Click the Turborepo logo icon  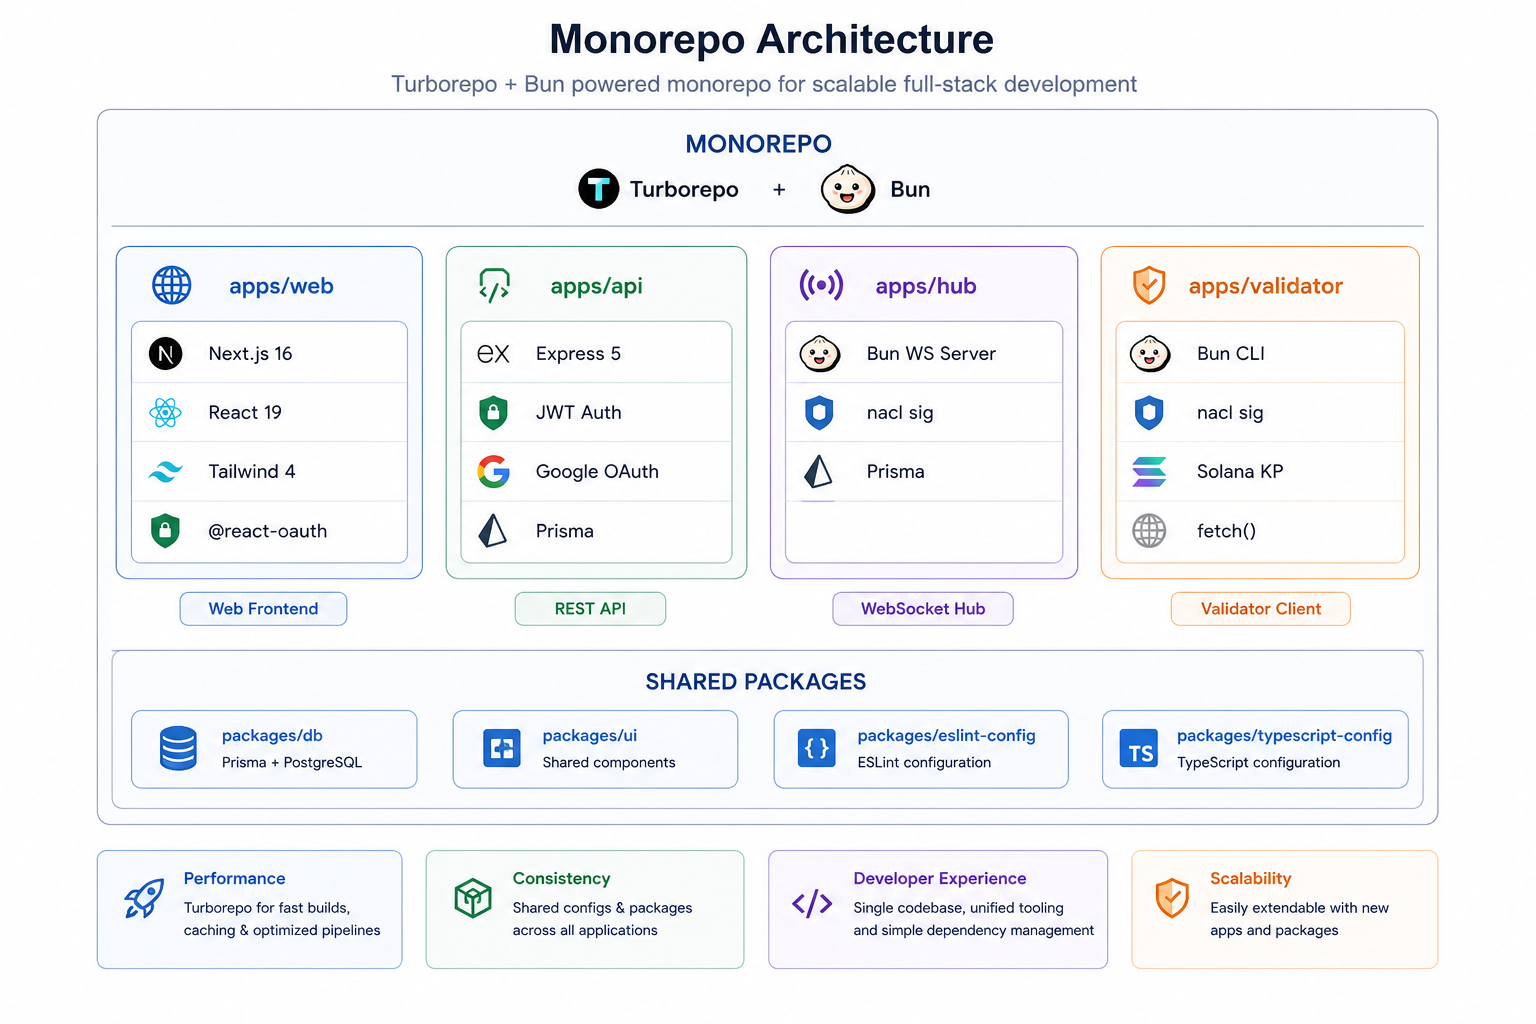coord(598,188)
